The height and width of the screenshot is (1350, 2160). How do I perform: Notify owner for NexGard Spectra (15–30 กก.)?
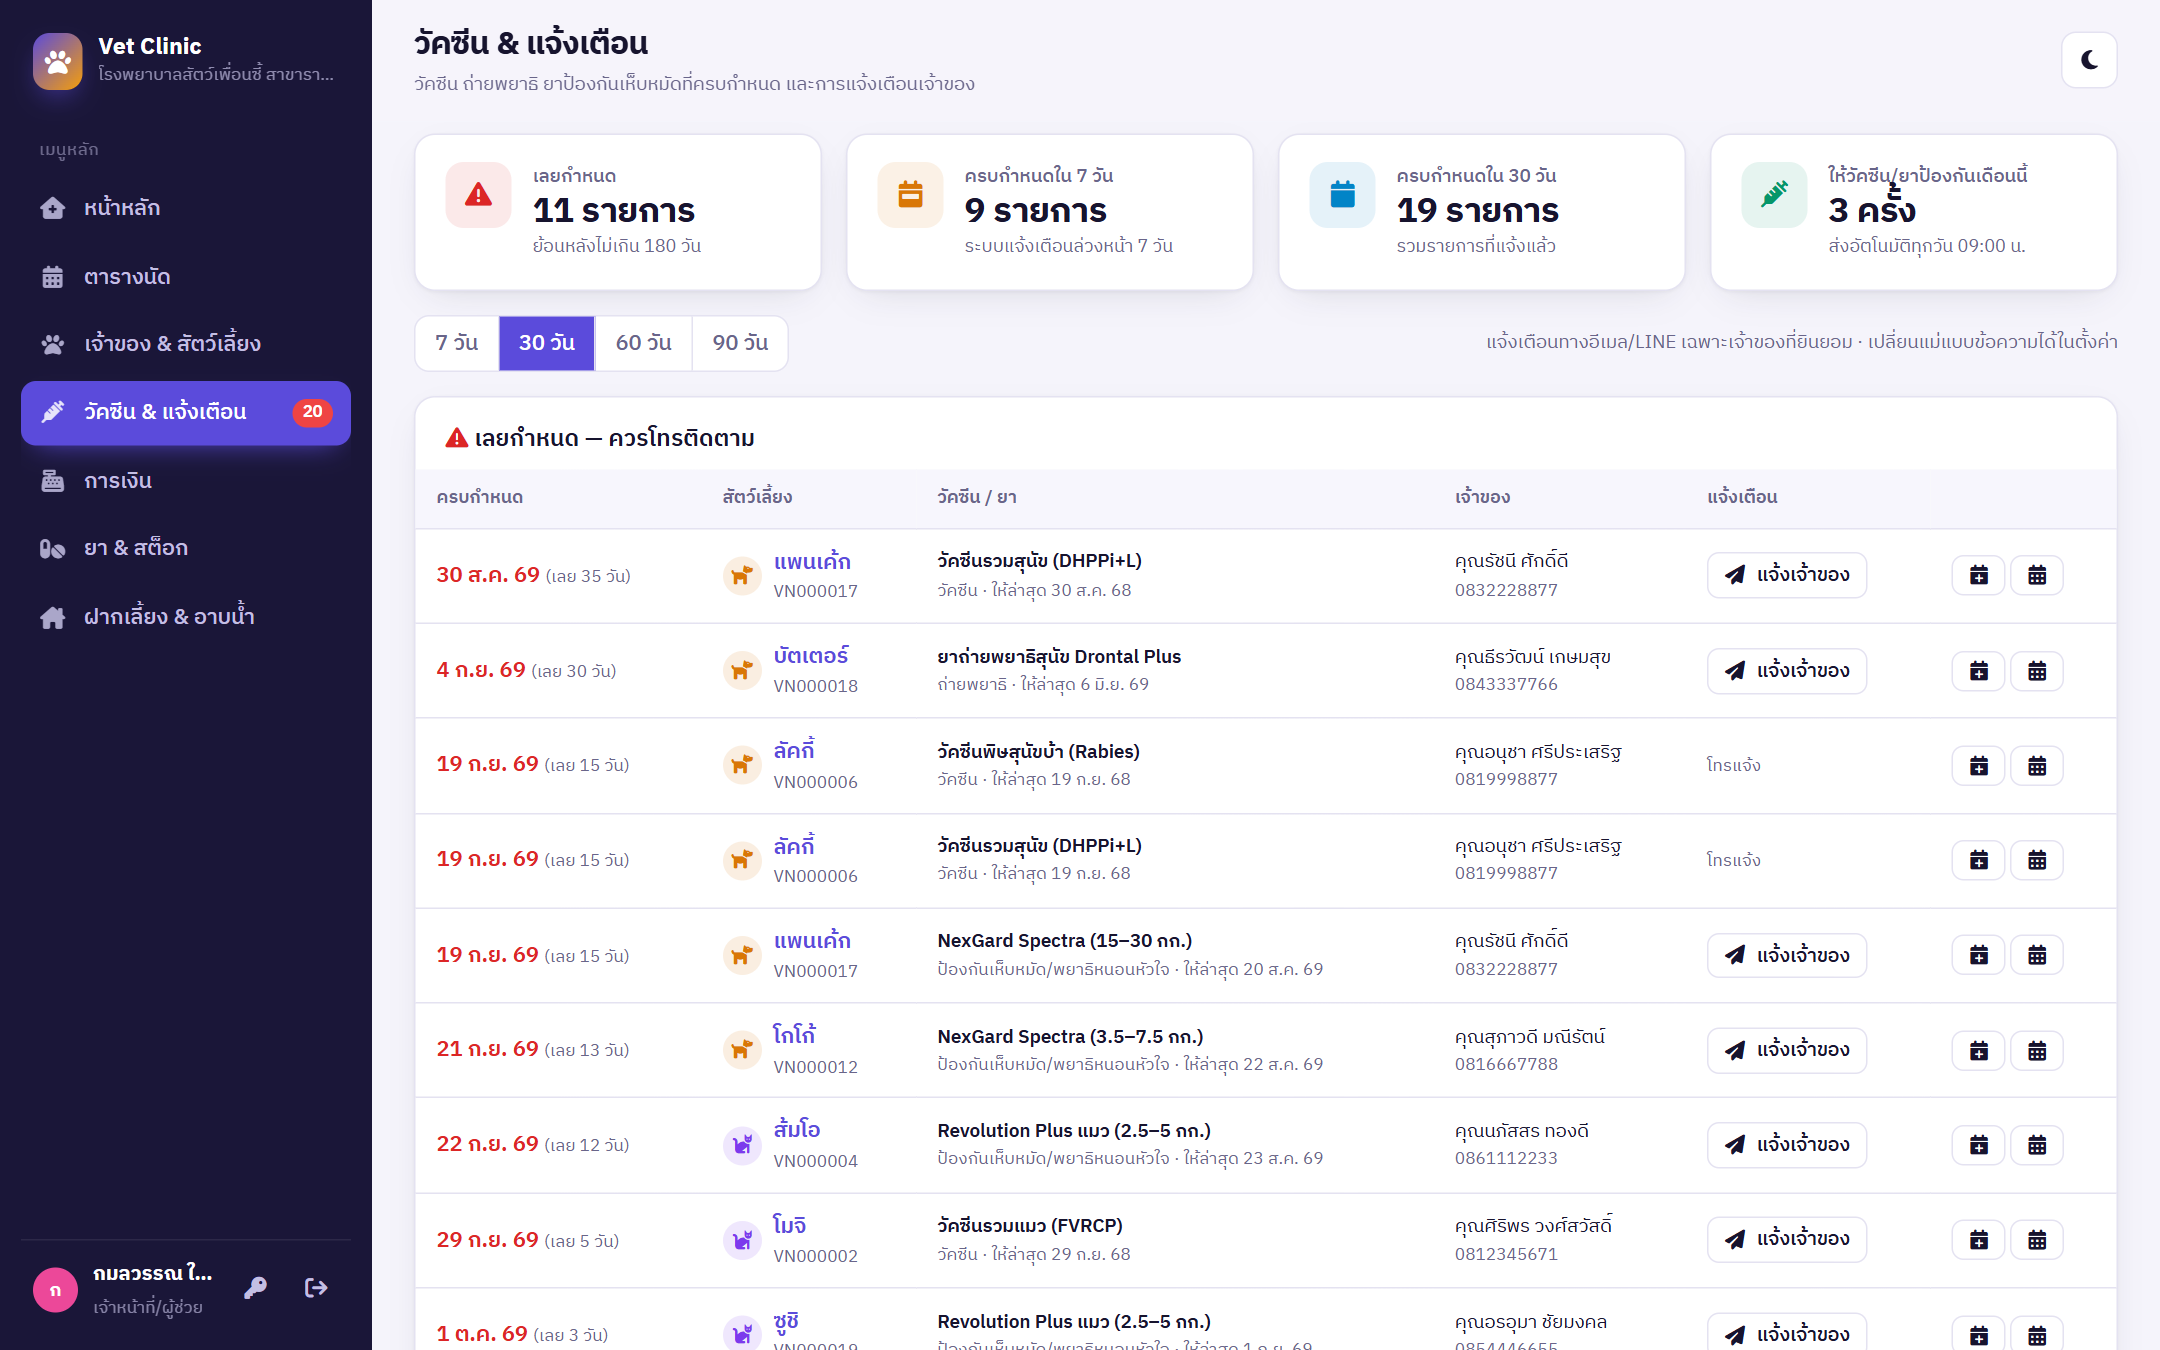[1786, 955]
